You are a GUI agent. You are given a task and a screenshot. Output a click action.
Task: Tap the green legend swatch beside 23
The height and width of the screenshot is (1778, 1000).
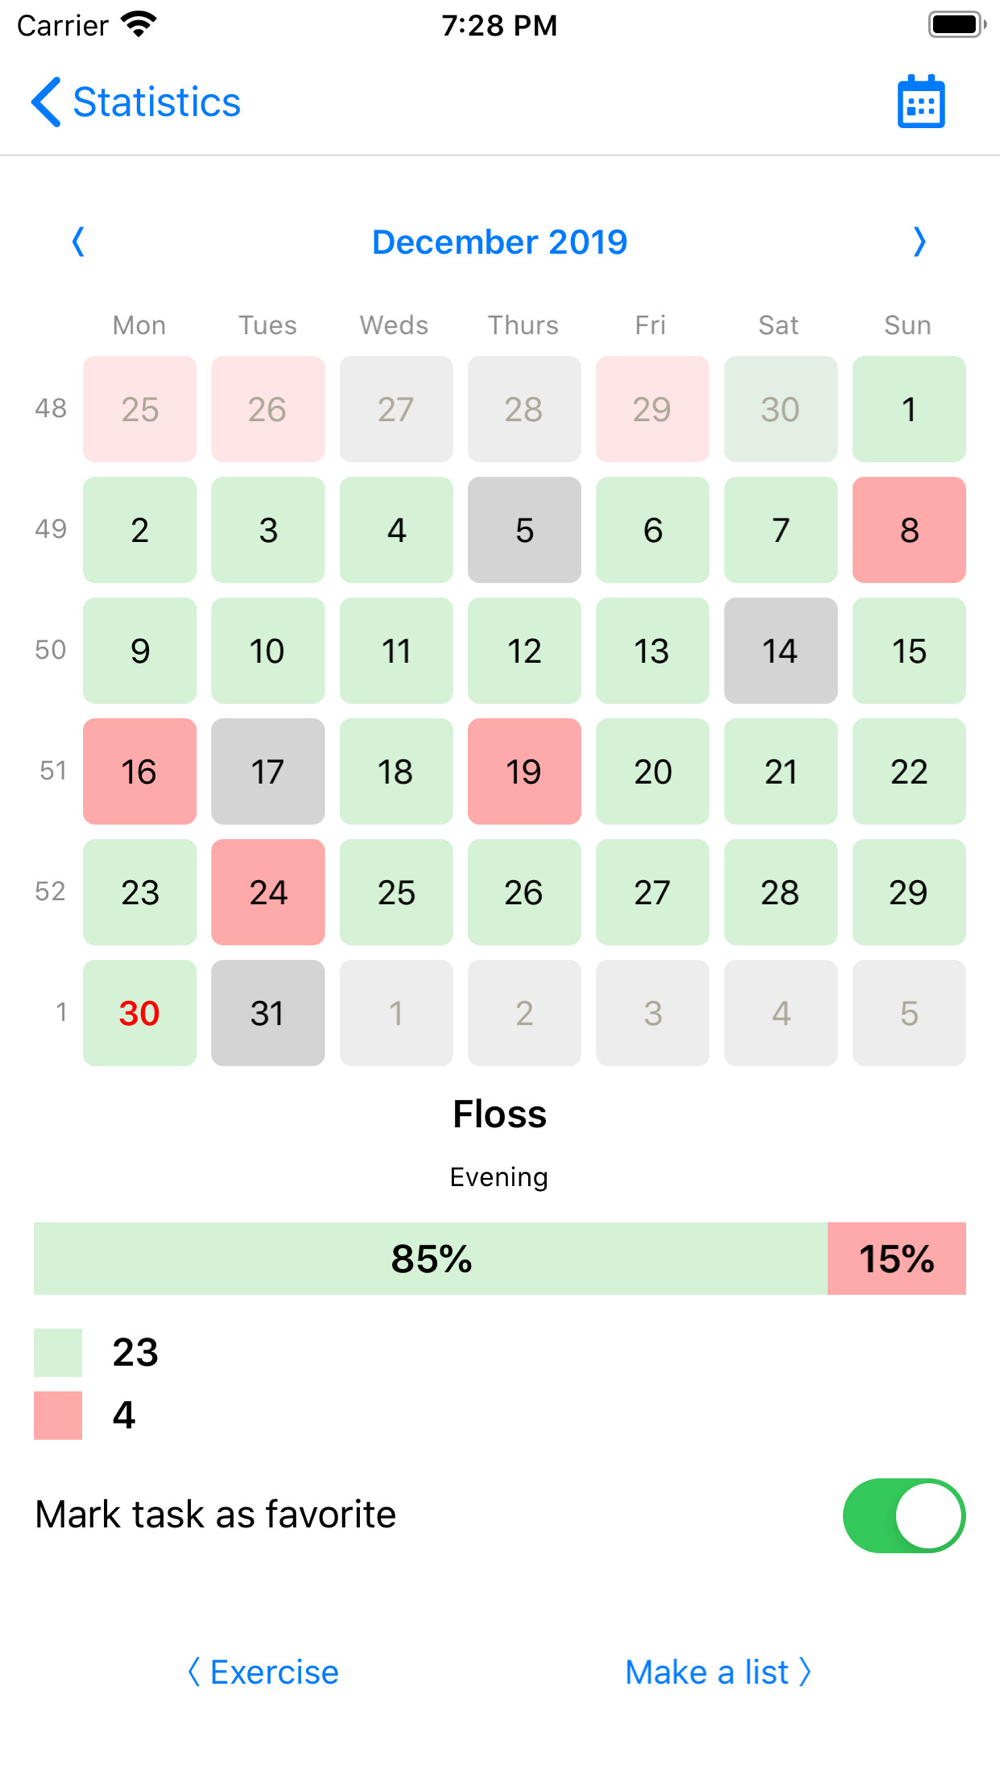coord(58,1352)
